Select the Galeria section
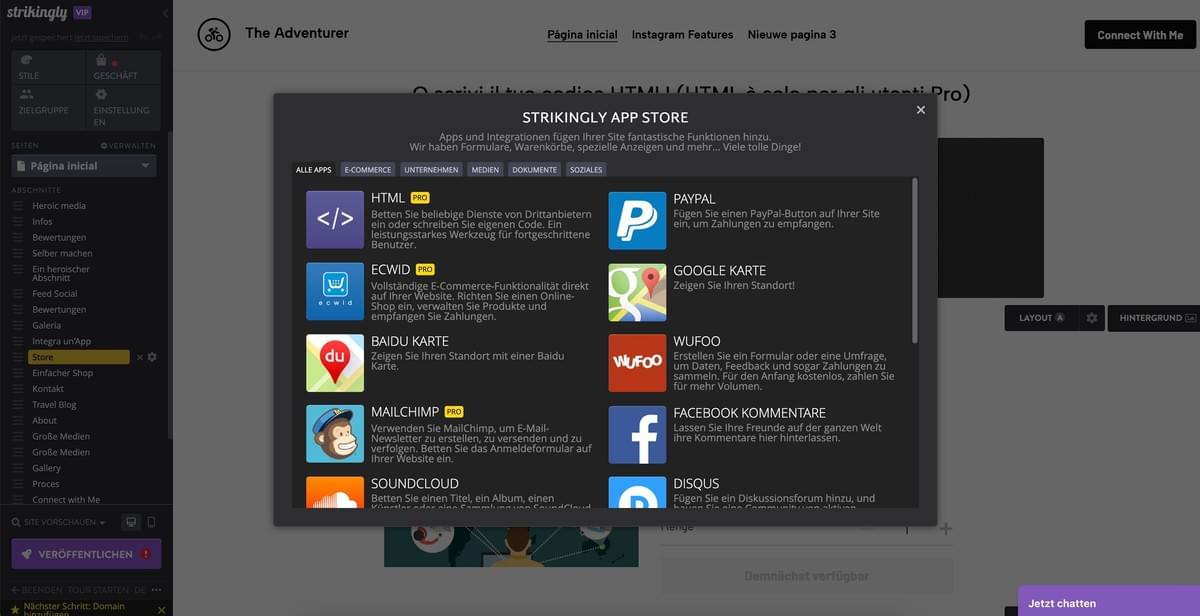Image resolution: width=1200 pixels, height=616 pixels. [46, 325]
